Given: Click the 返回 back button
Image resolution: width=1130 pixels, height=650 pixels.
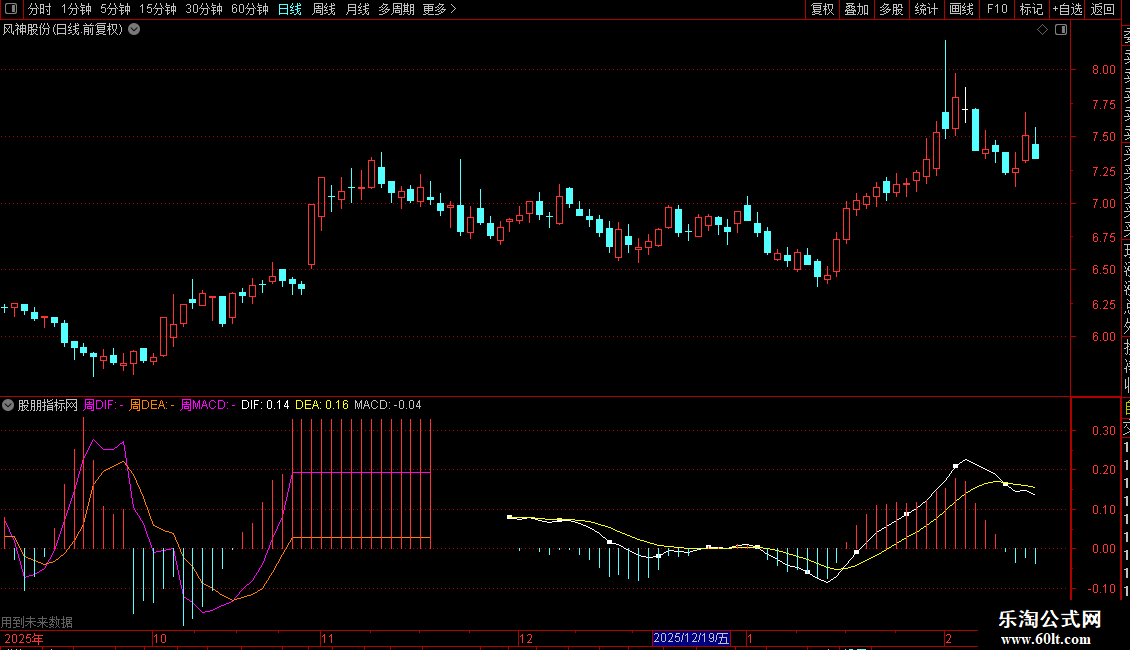Looking at the screenshot, I should pos(1103,9).
